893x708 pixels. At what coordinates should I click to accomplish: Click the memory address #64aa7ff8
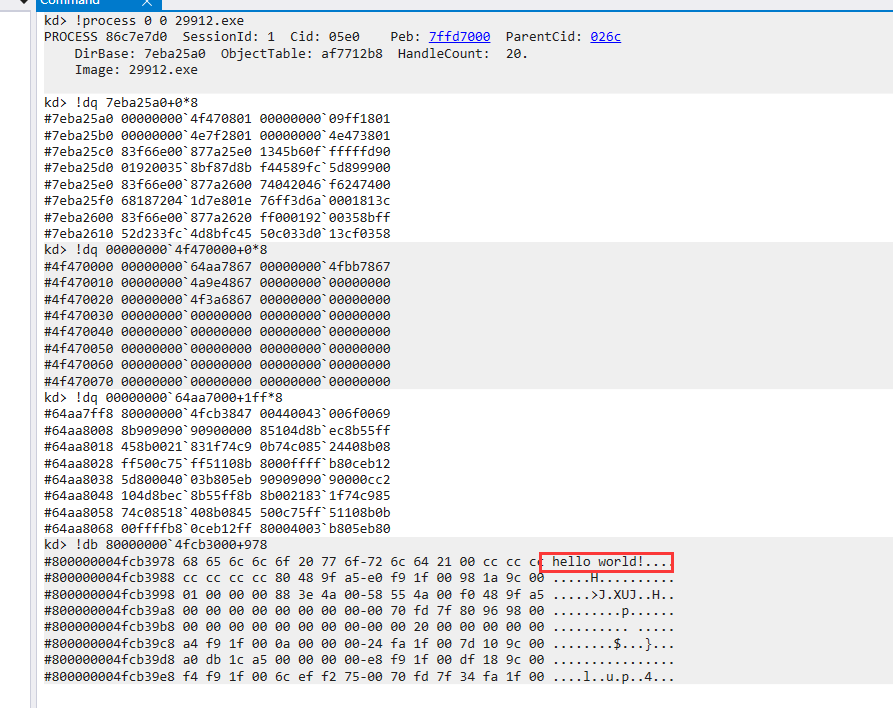(x=78, y=414)
